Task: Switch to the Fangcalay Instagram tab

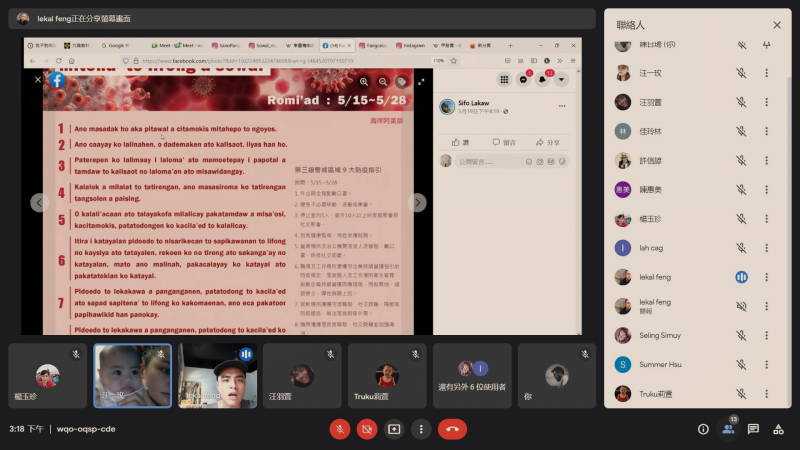Action: click(373, 45)
